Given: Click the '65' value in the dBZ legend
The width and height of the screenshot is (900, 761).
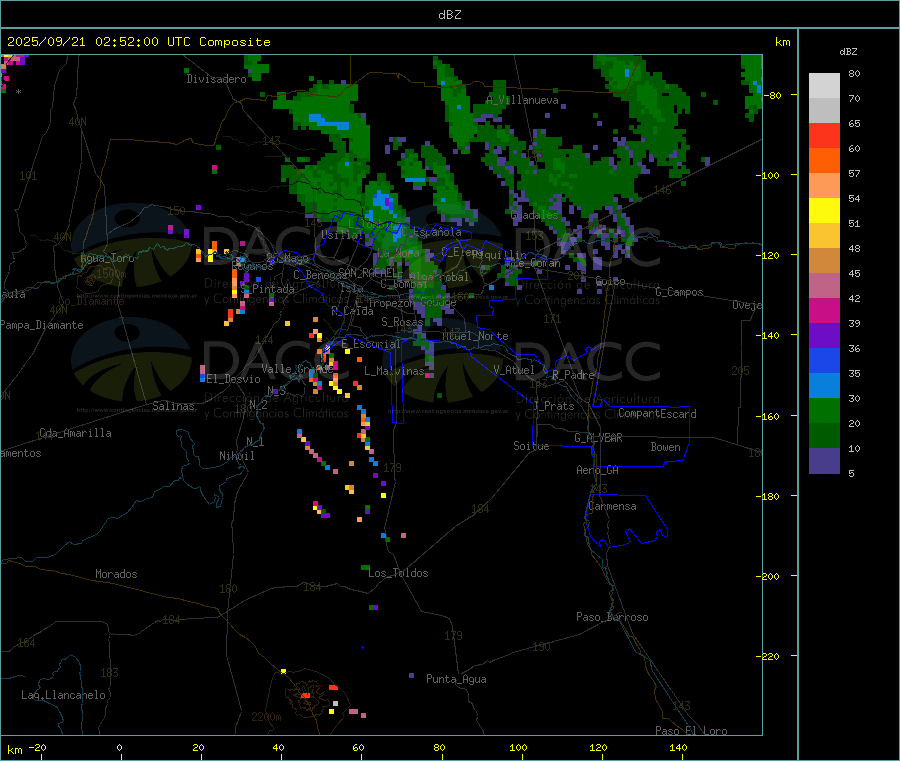Looking at the screenshot, I should (x=854, y=123).
